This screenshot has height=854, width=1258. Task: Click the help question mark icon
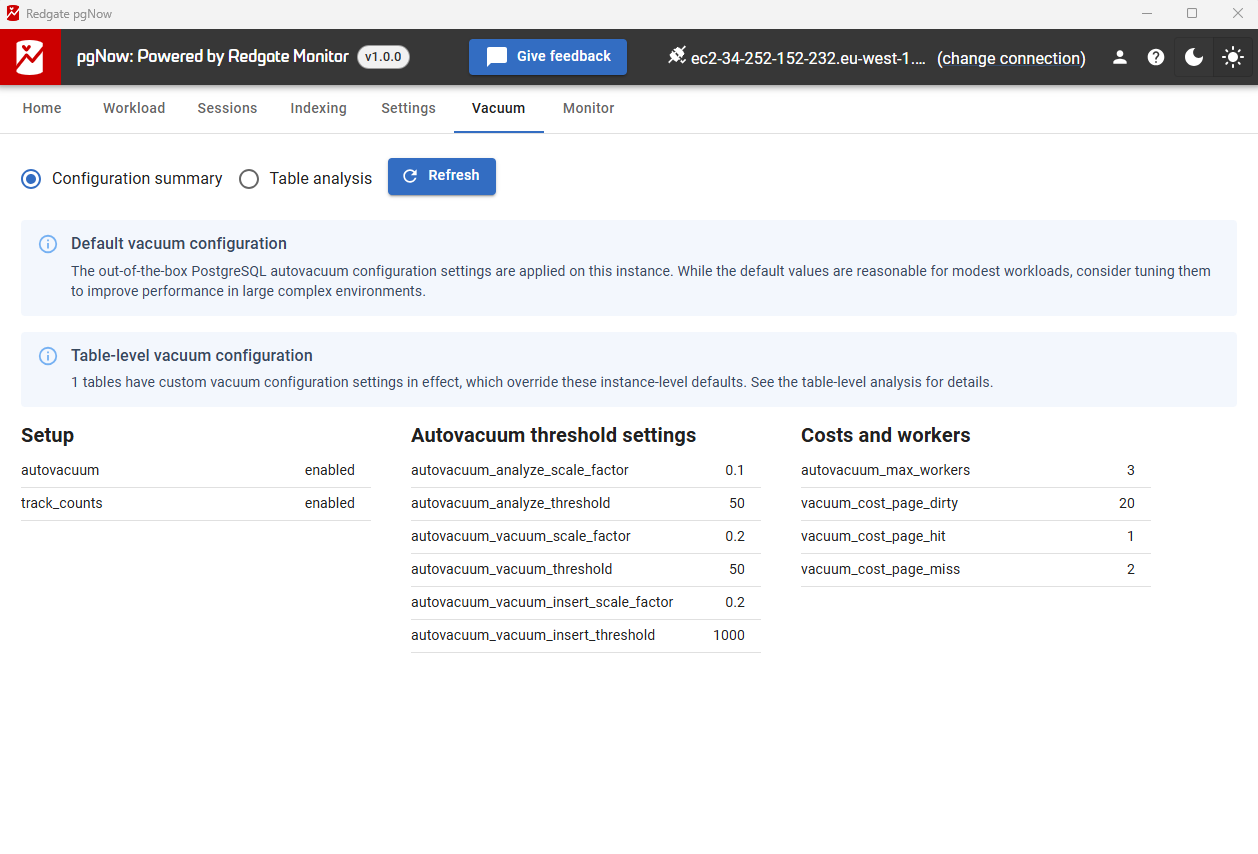click(1156, 58)
